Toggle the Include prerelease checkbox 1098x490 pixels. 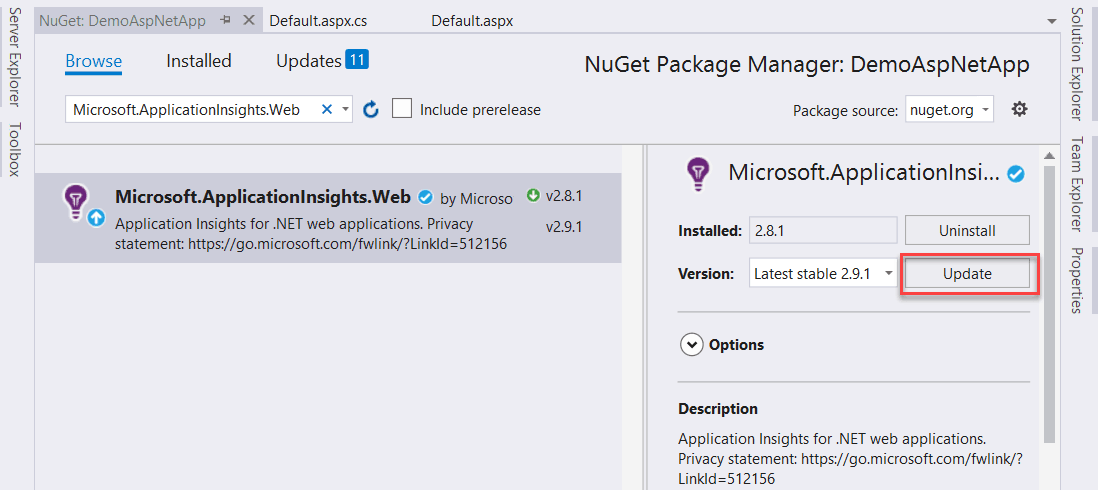[402, 109]
